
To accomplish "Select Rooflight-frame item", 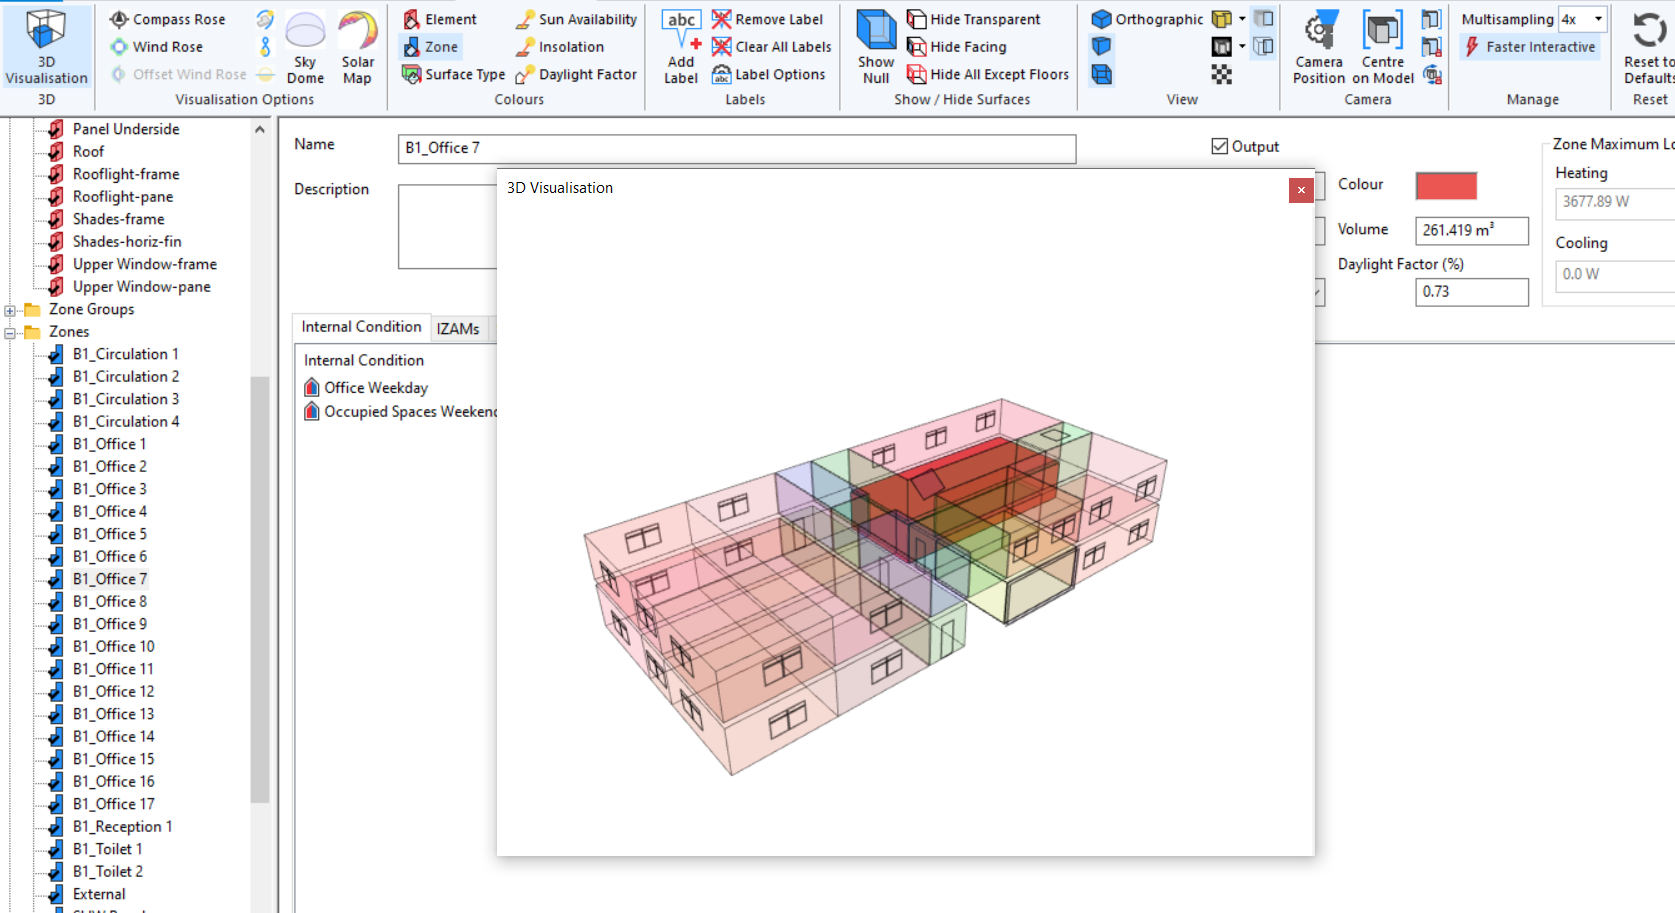I will point(126,174).
